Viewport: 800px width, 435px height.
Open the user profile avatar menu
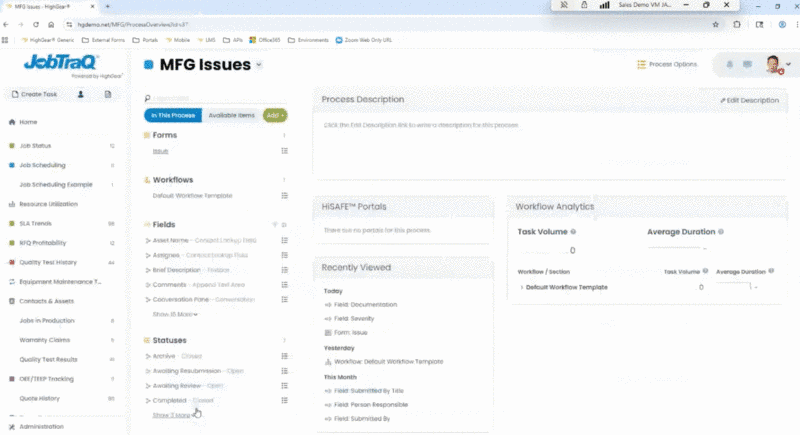[776, 64]
